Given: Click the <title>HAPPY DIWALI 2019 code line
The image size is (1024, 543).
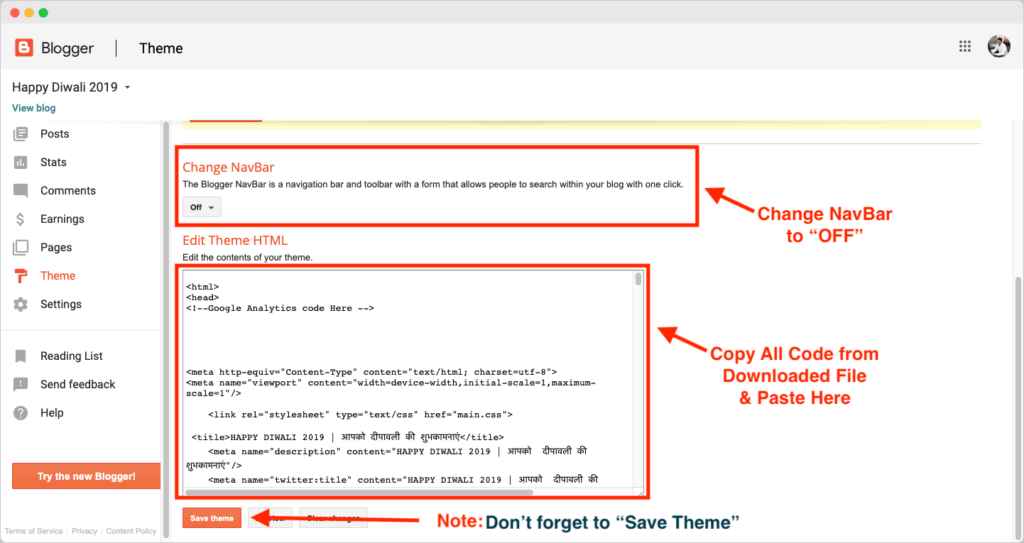Looking at the screenshot, I should [x=348, y=437].
